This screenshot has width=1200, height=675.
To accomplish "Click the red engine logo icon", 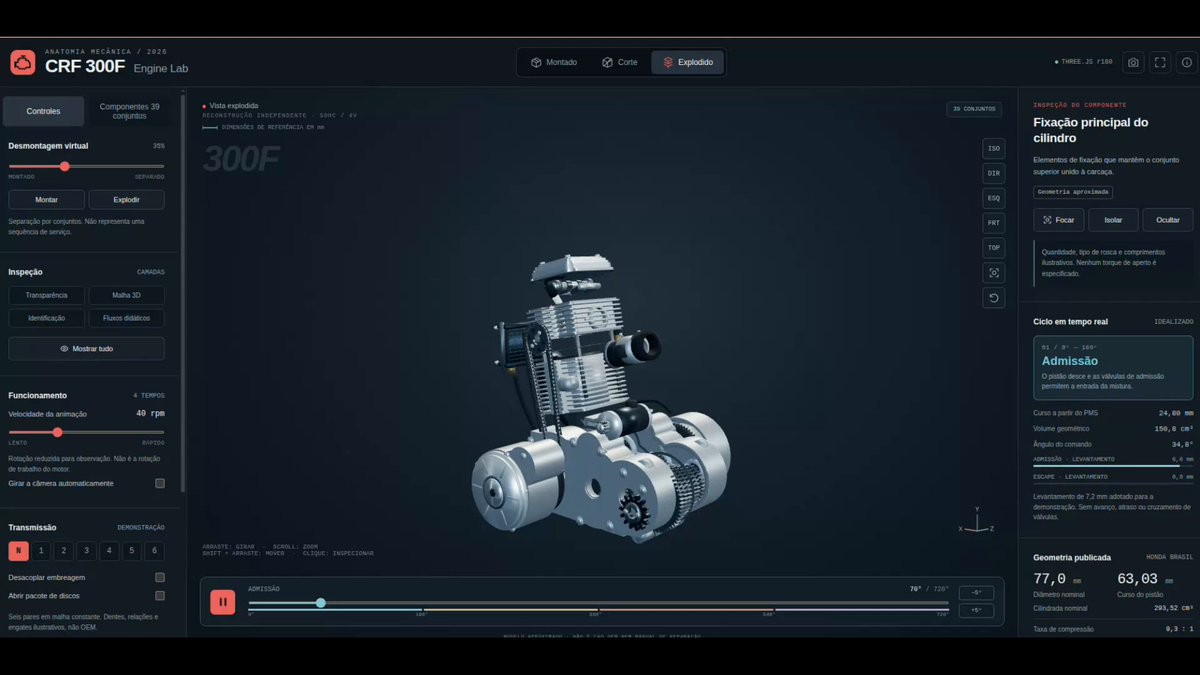I will (23, 62).
